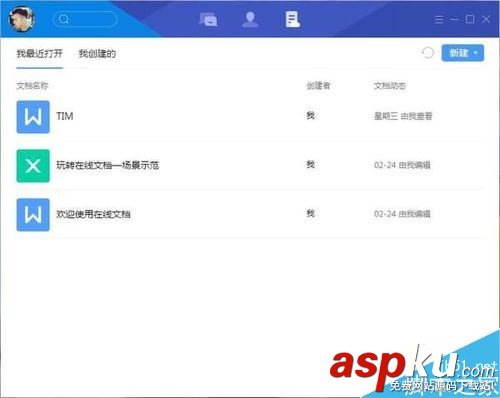Open the messages chat icon

[x=208, y=19]
